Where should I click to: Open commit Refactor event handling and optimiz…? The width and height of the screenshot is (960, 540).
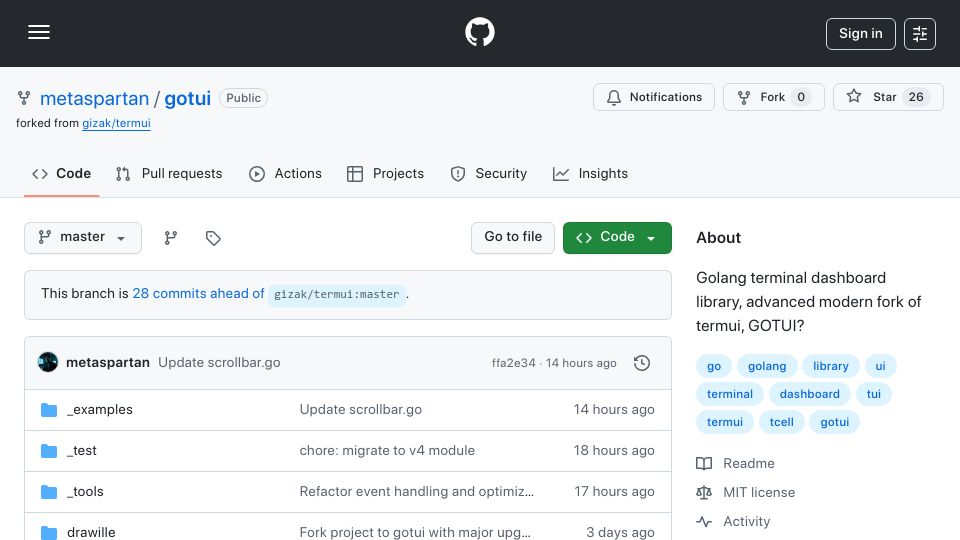pos(416,492)
